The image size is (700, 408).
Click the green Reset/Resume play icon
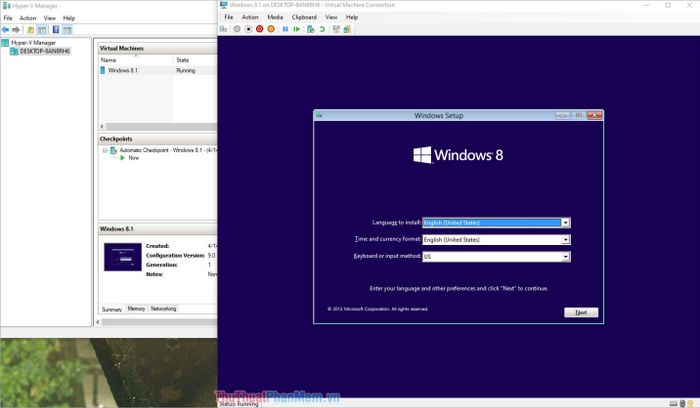[x=296, y=29]
